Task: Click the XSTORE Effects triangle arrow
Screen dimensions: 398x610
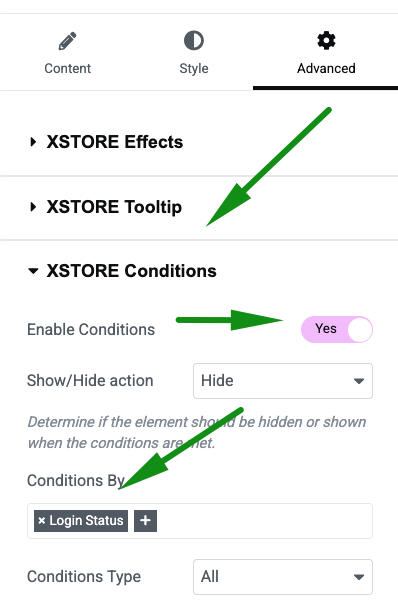Action: pos(33,142)
